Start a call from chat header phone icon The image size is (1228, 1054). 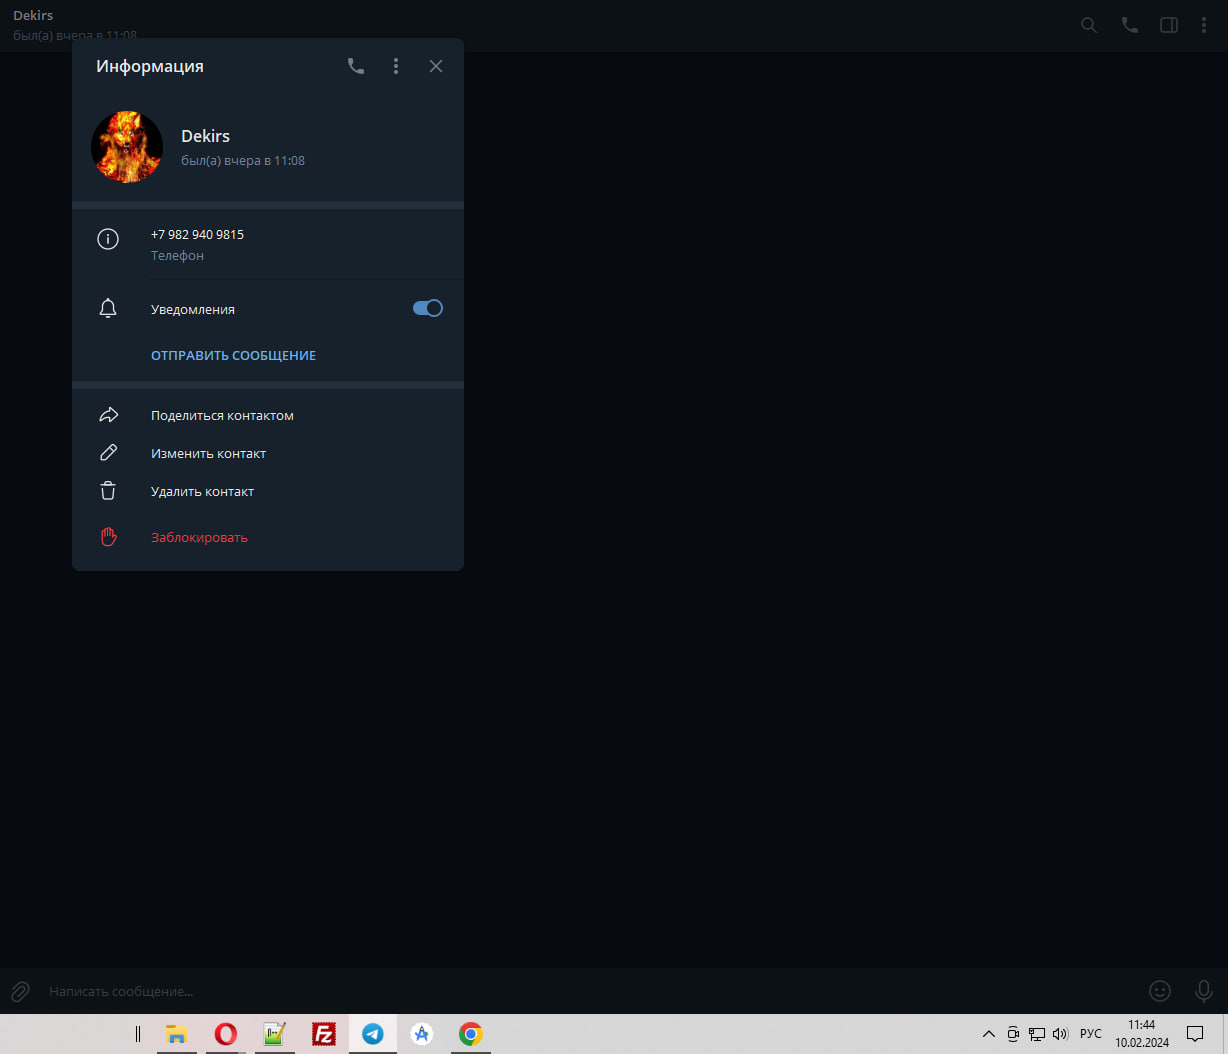1129,25
